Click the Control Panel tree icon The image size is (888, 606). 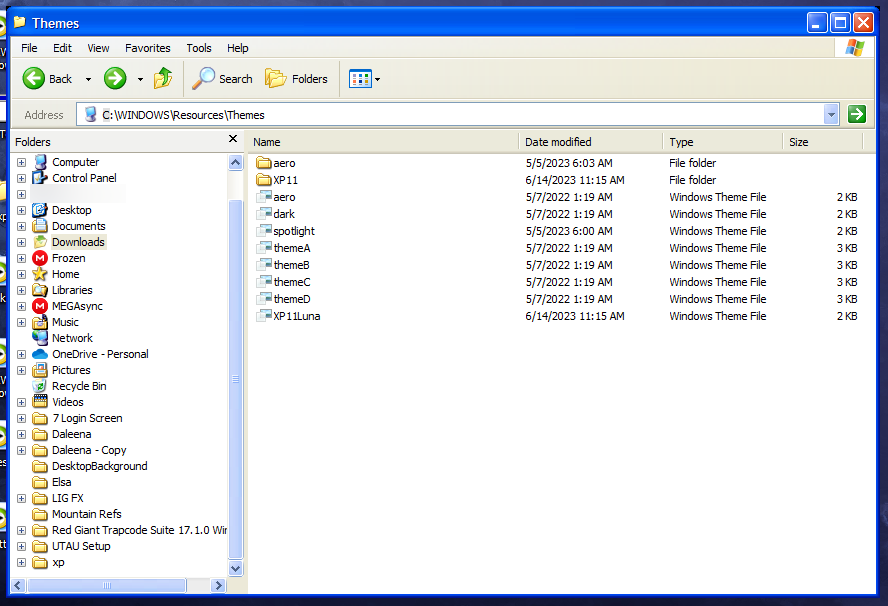coord(40,178)
